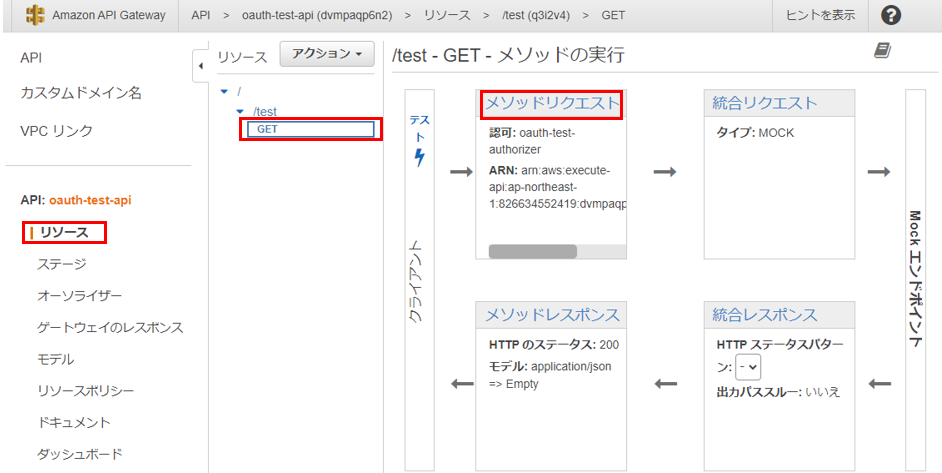Collapse the root / tree node
The image size is (942, 473).
point(225,92)
